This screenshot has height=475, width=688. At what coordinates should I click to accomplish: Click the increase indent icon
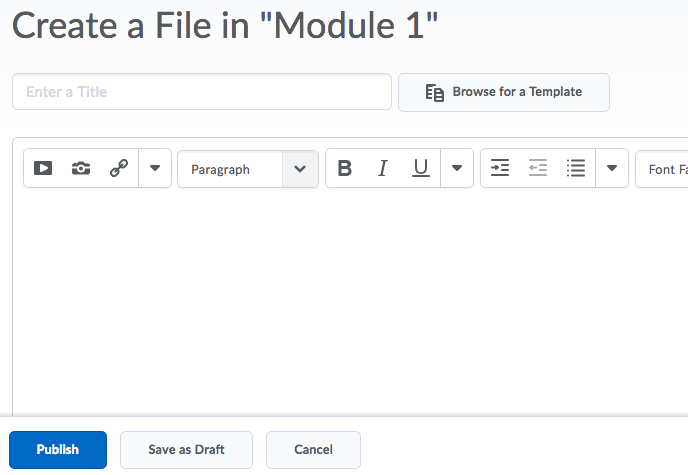pos(500,169)
